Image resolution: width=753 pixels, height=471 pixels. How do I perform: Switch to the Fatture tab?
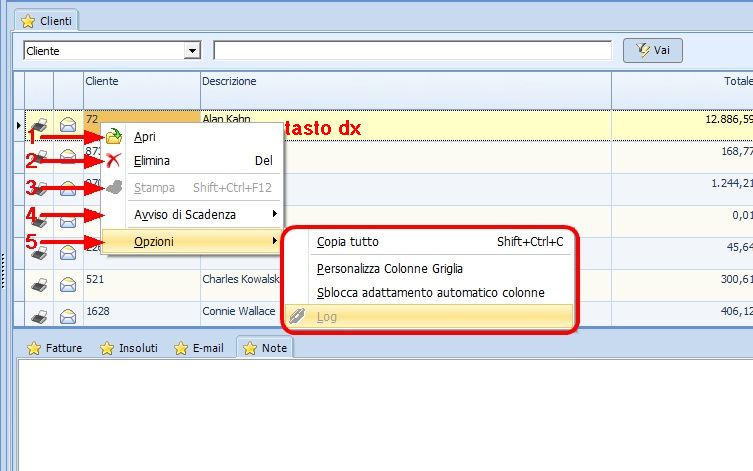[x=54, y=348]
